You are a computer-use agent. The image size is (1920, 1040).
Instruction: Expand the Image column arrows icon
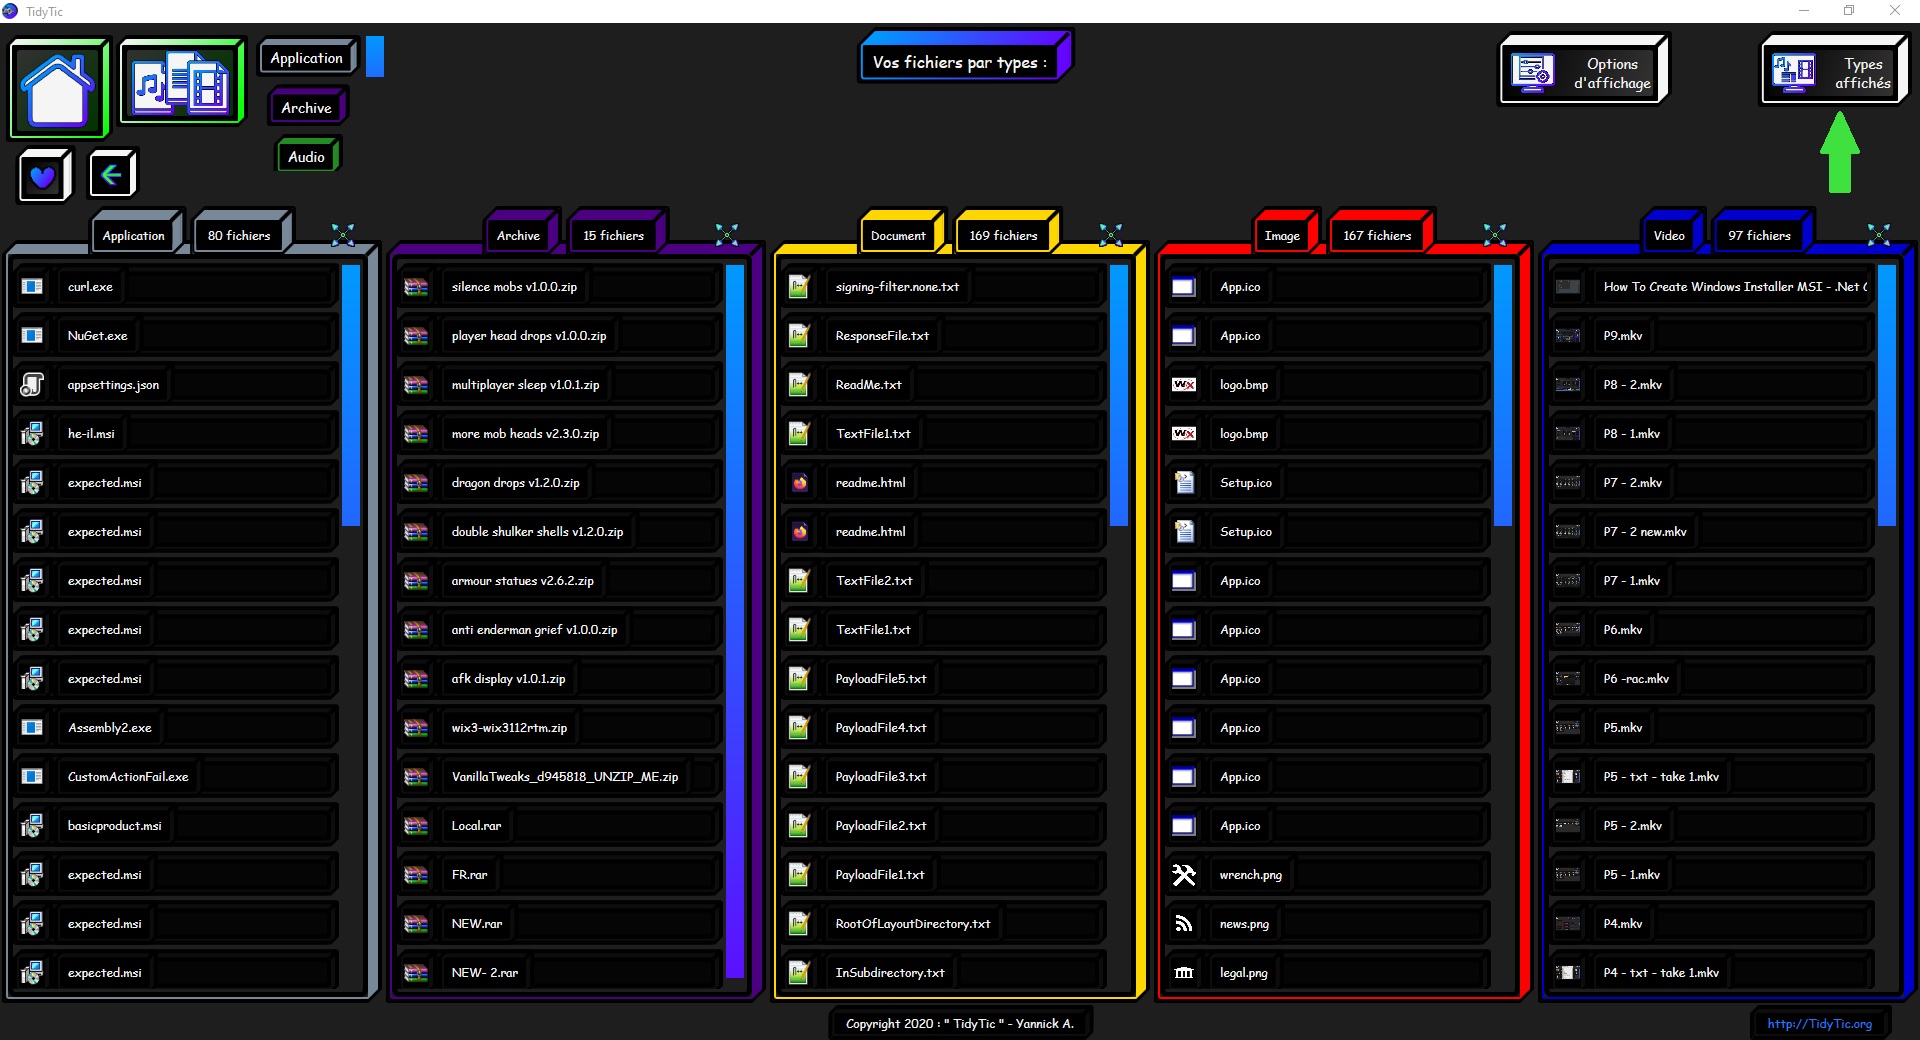pos(1495,235)
